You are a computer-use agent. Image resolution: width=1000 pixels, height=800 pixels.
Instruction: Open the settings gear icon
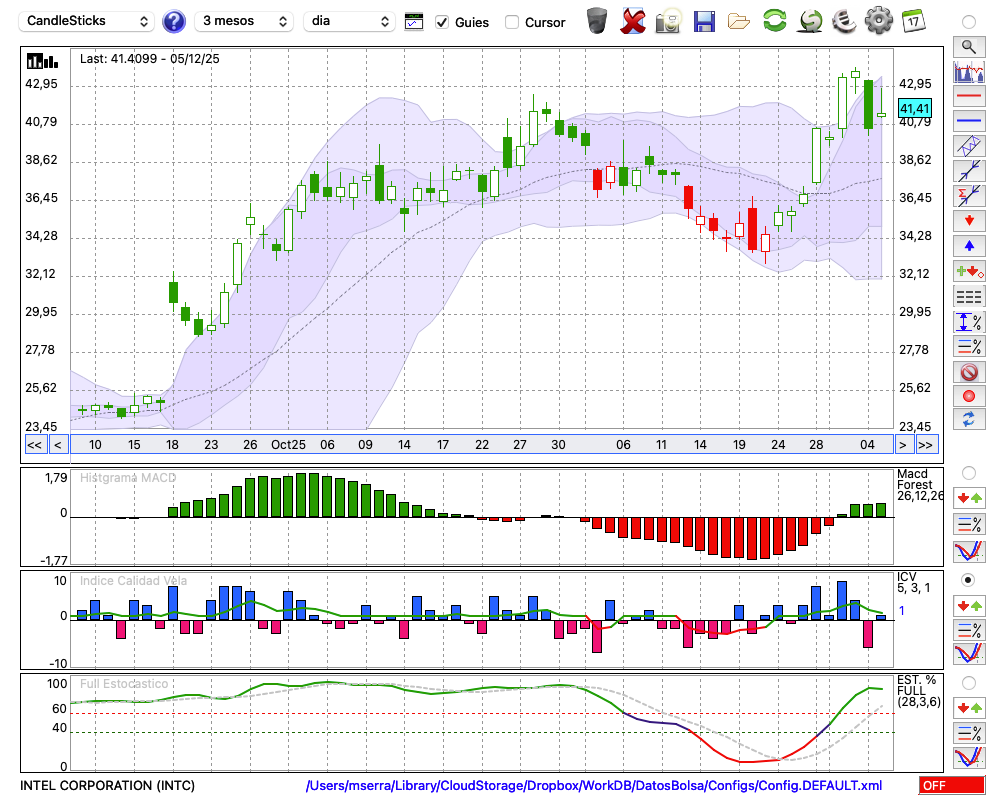pos(878,21)
